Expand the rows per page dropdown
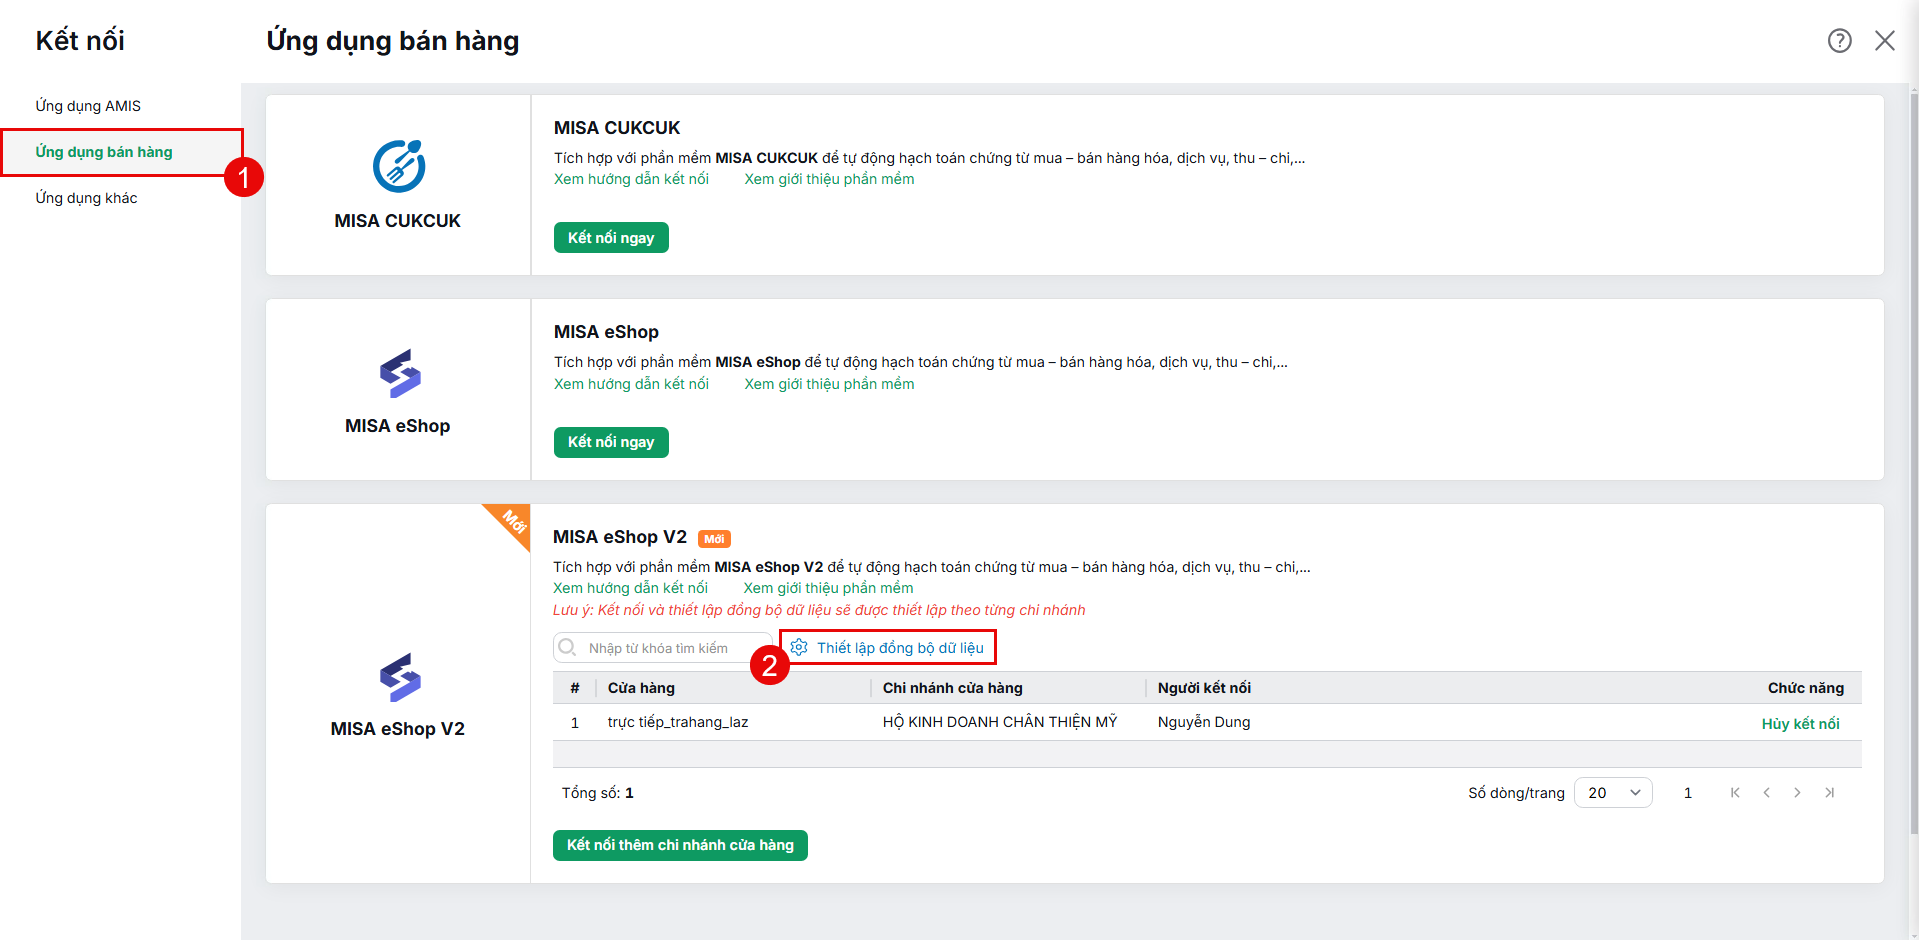 (1613, 793)
